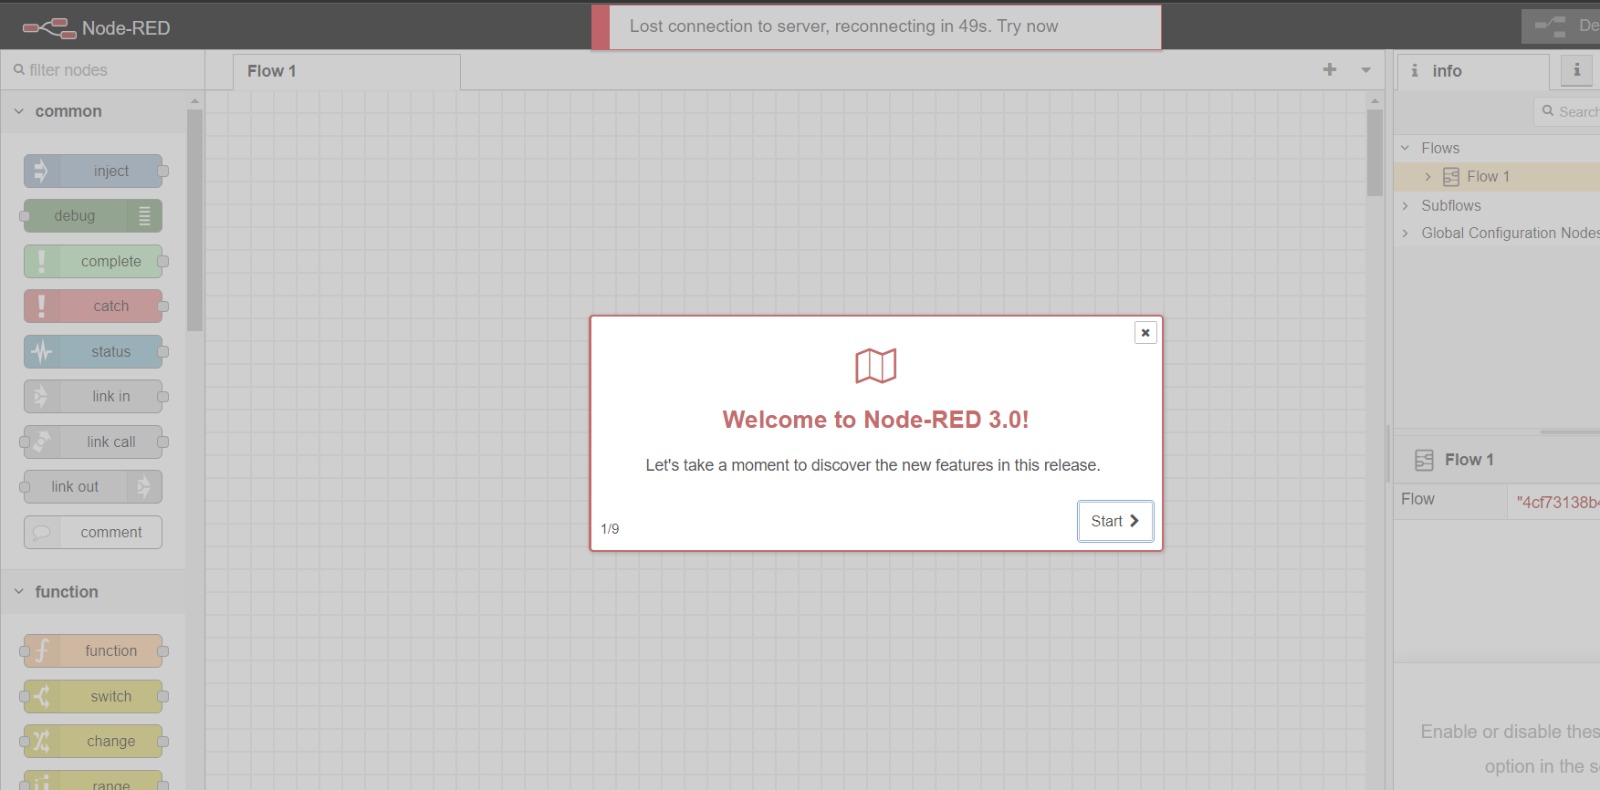Select the debug node in palette

(93, 216)
